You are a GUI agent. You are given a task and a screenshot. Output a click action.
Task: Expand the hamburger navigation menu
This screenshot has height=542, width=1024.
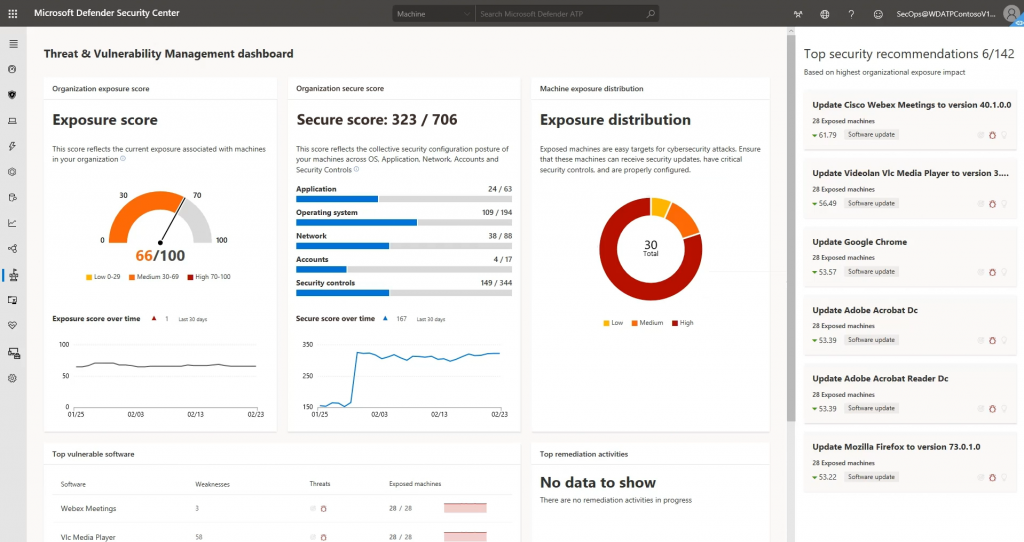13,44
